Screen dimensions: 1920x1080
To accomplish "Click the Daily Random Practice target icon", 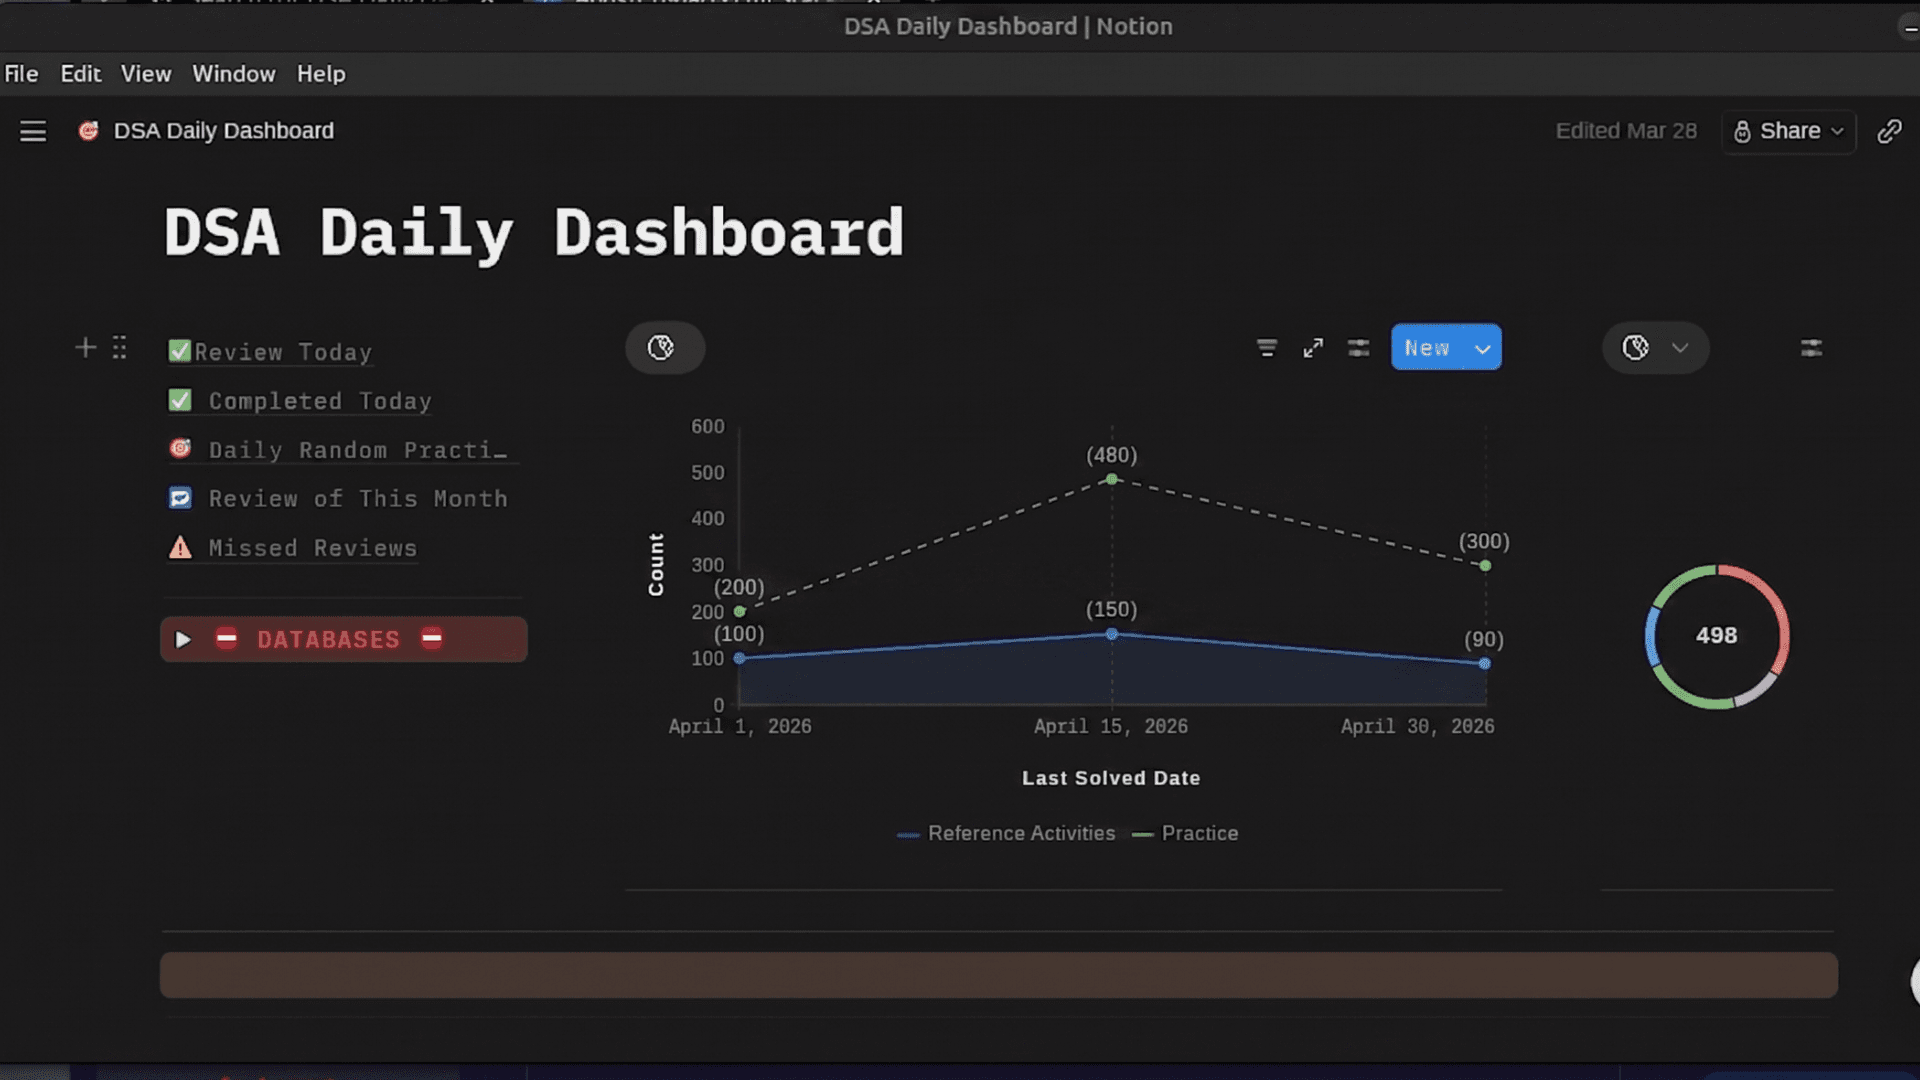I will tap(180, 448).
